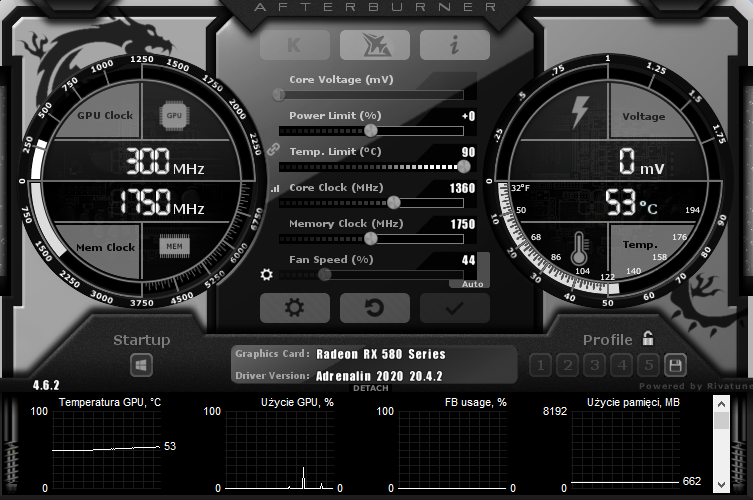Select profile slot 5
The image size is (753, 500).
(x=649, y=366)
